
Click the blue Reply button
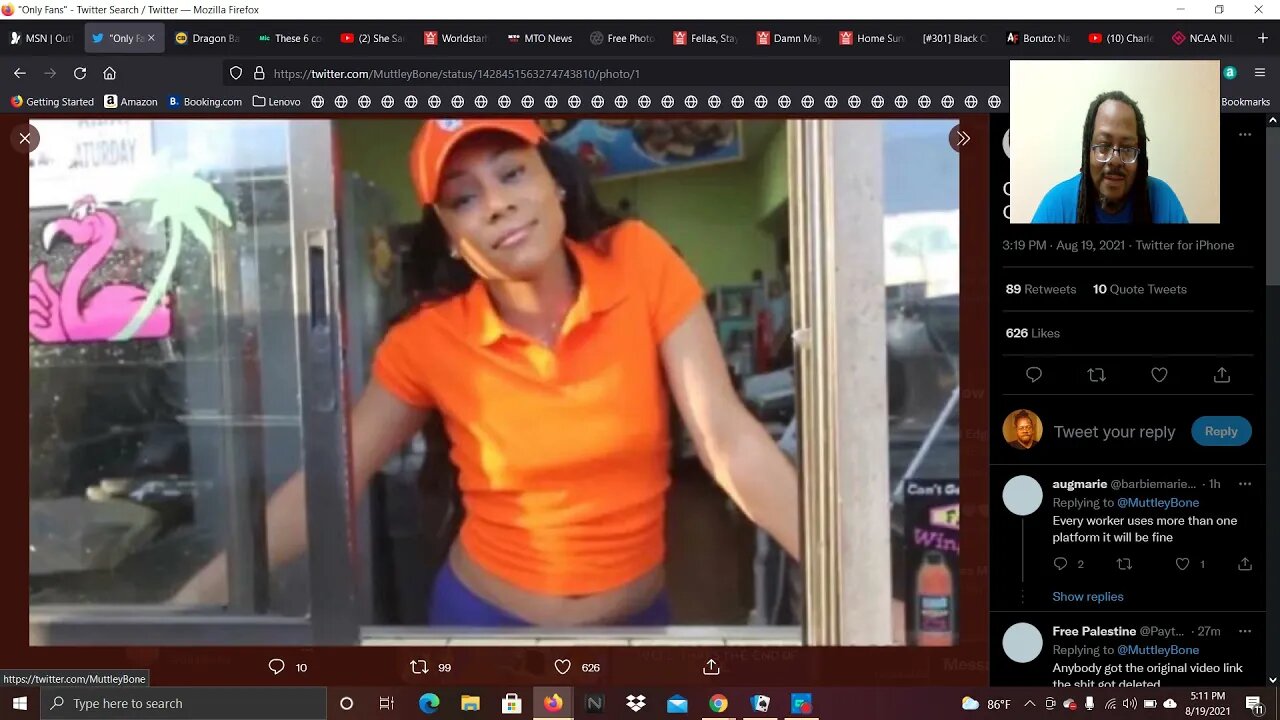click(x=1221, y=431)
